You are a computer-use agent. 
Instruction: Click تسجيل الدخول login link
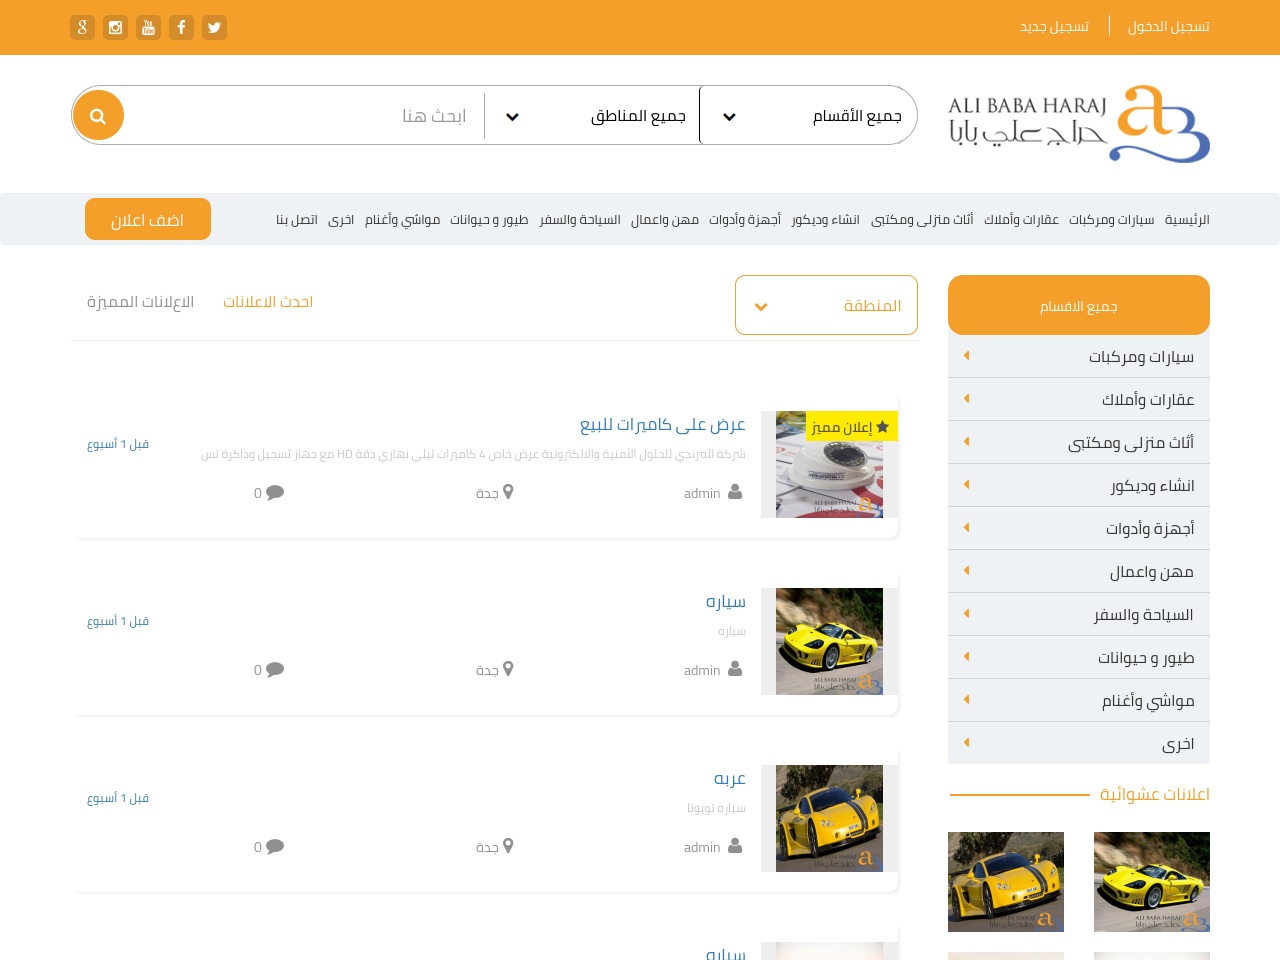point(1169,26)
